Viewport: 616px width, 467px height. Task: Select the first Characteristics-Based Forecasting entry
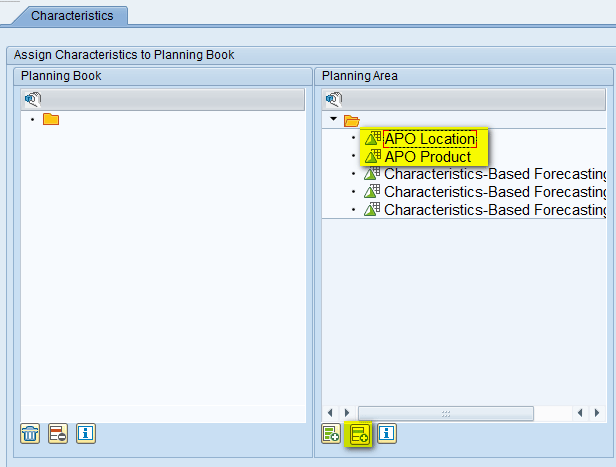[494, 174]
